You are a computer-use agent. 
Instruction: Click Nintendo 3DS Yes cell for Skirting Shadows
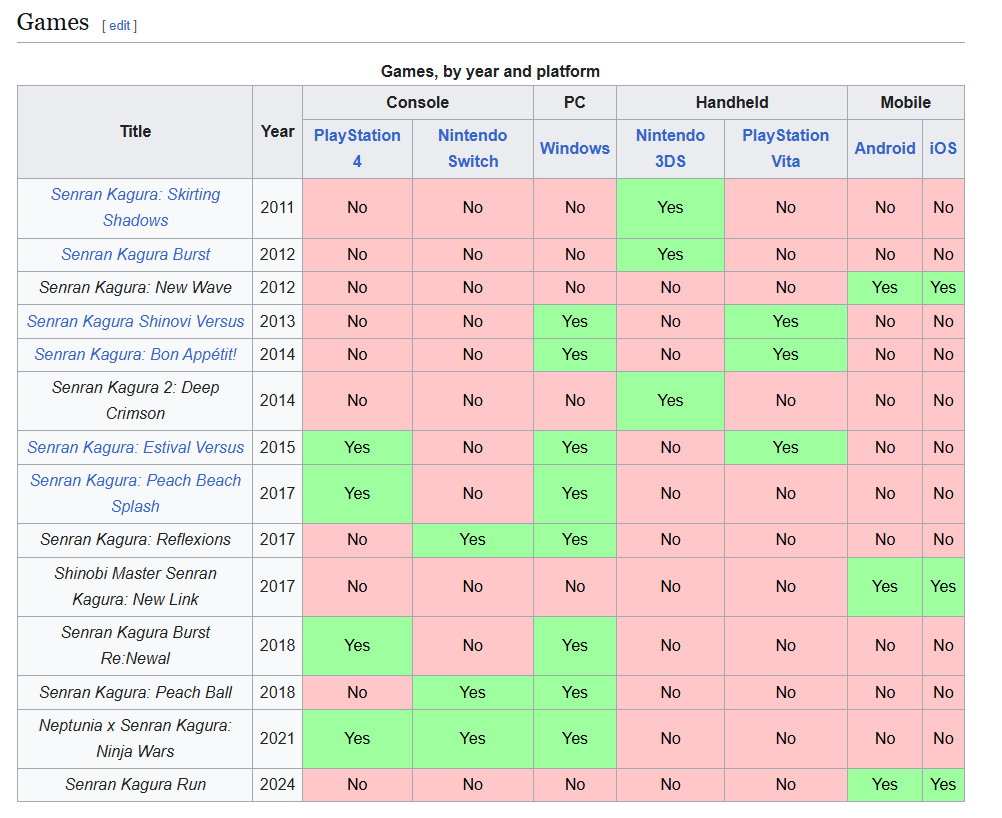point(670,208)
